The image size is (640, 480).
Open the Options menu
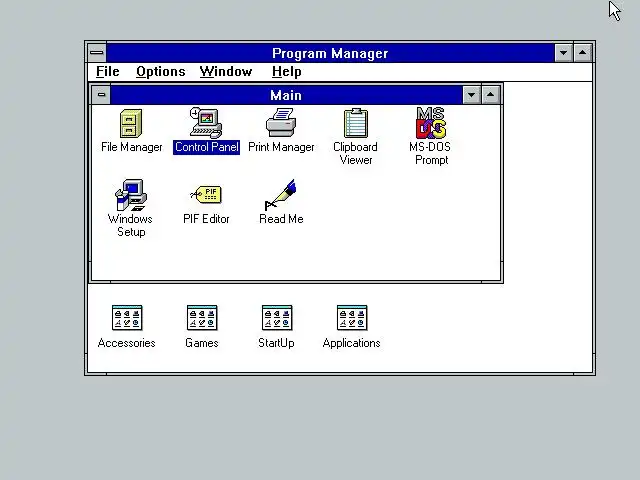point(161,71)
